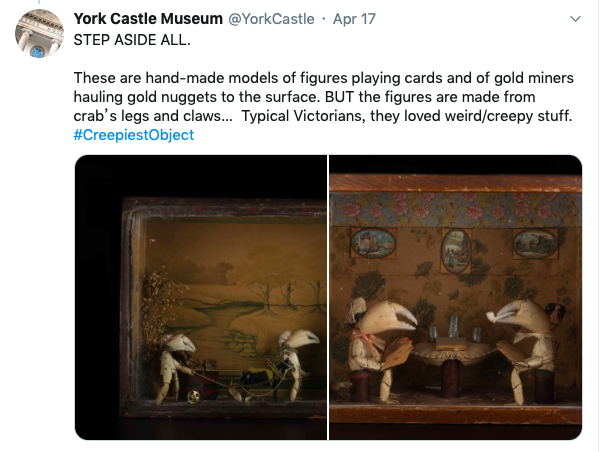The width and height of the screenshot is (601, 452).
Task: Open the Apr 17 timestamp permalink
Action: [x=354, y=19]
